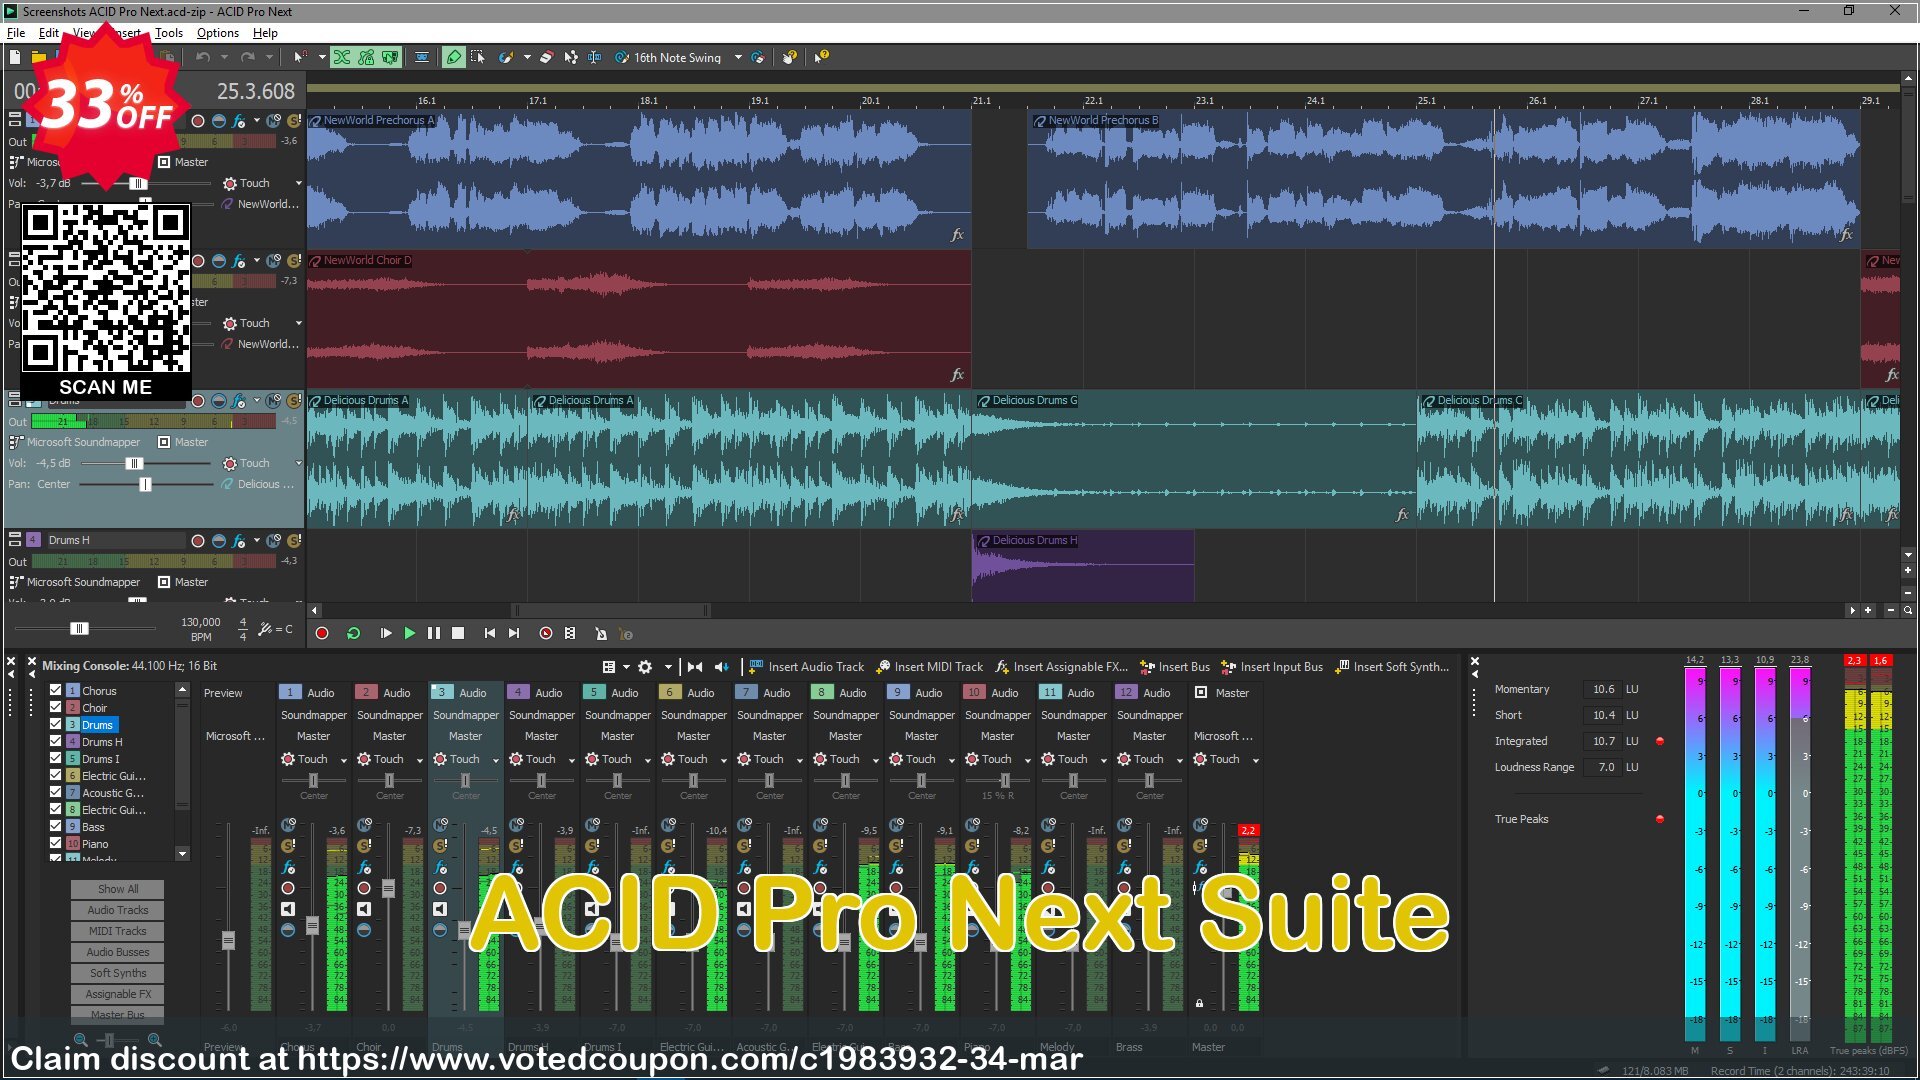
Task: Toggle the Drums H checkbox in the channel list
Action: point(56,741)
